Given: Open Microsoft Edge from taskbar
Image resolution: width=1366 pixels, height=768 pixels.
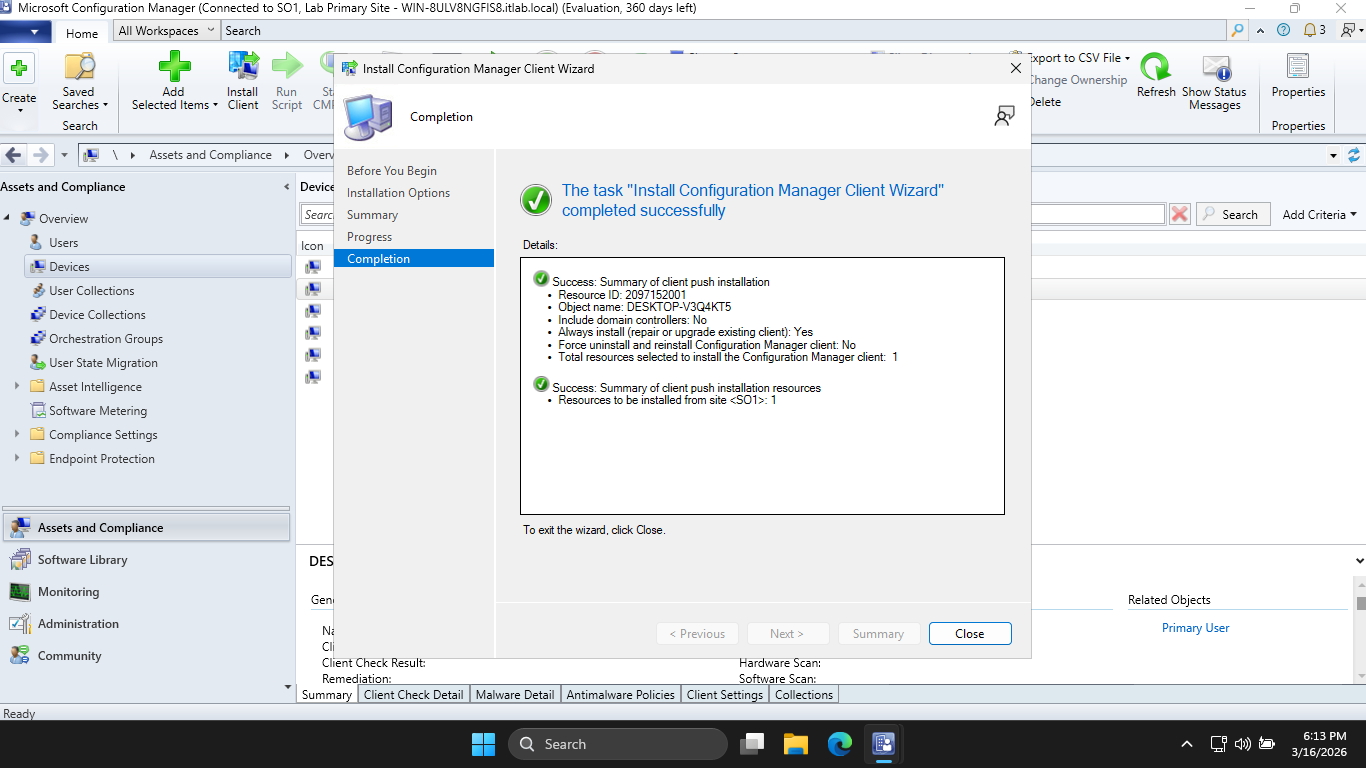Looking at the screenshot, I should pos(839,744).
